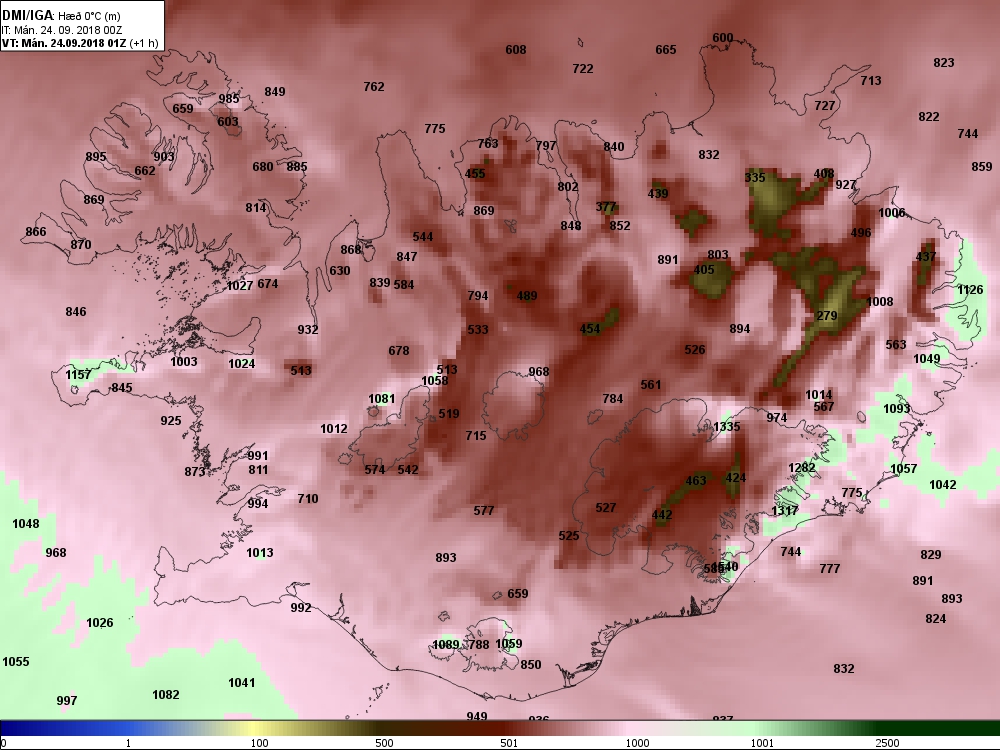Pick the 722 height label
The height and width of the screenshot is (750, 1000).
[x=583, y=68]
